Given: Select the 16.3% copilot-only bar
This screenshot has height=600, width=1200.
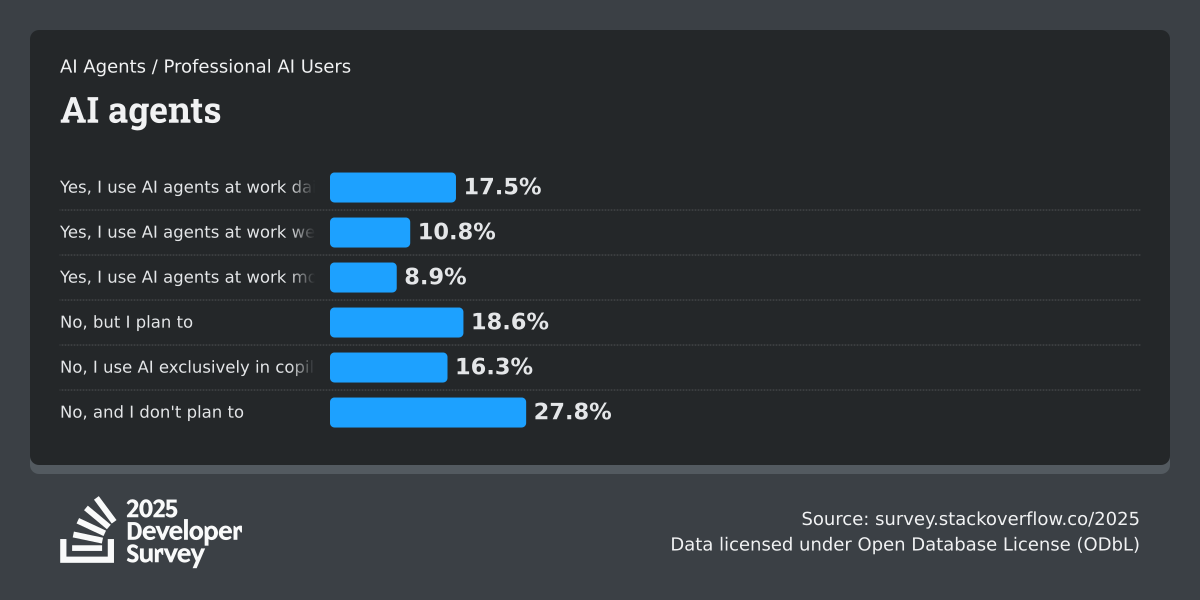Looking at the screenshot, I should tap(388, 367).
